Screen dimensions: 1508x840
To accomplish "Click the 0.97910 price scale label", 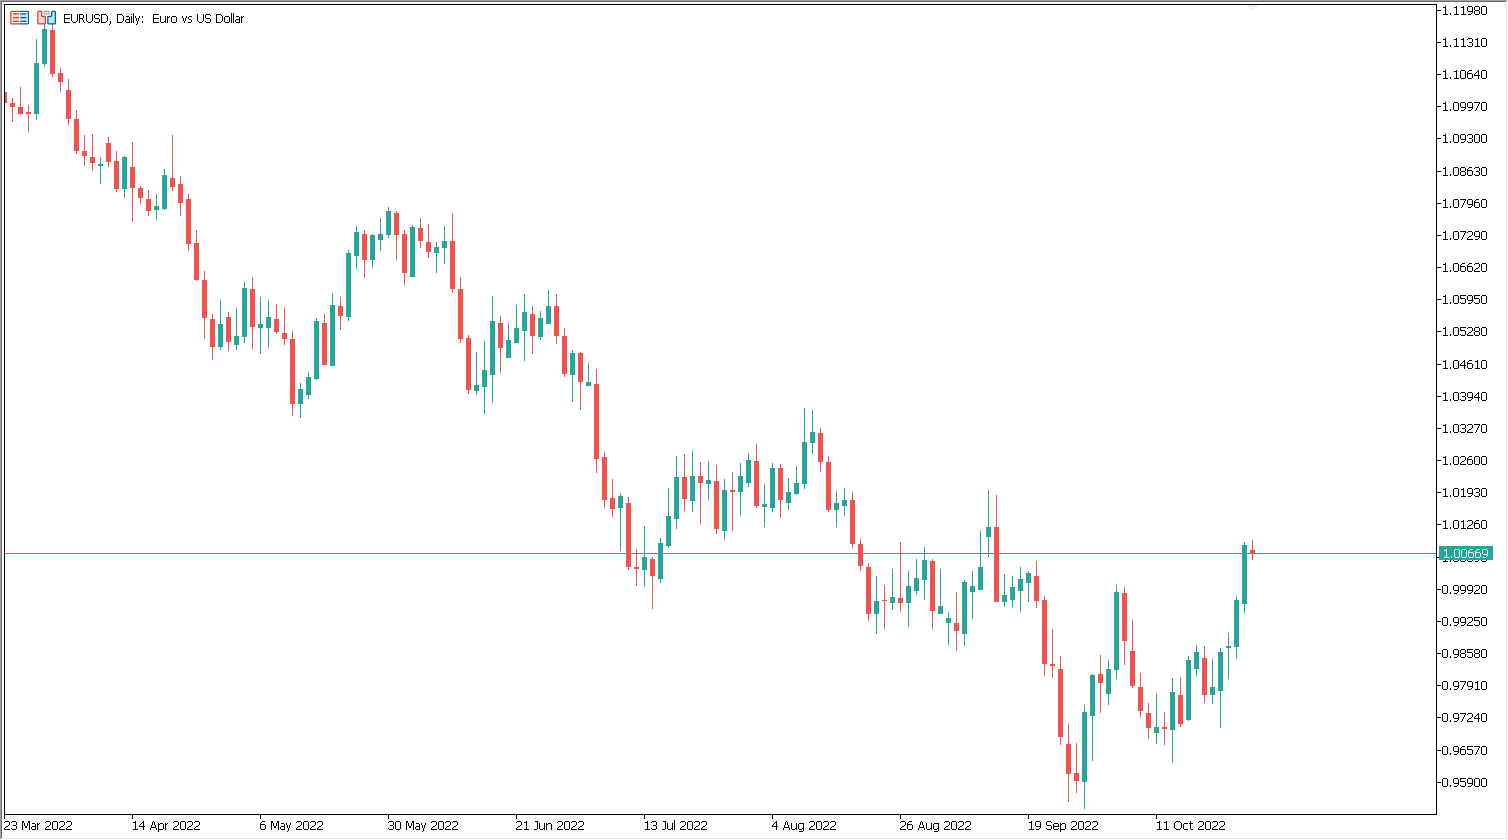I will tap(1466, 685).
